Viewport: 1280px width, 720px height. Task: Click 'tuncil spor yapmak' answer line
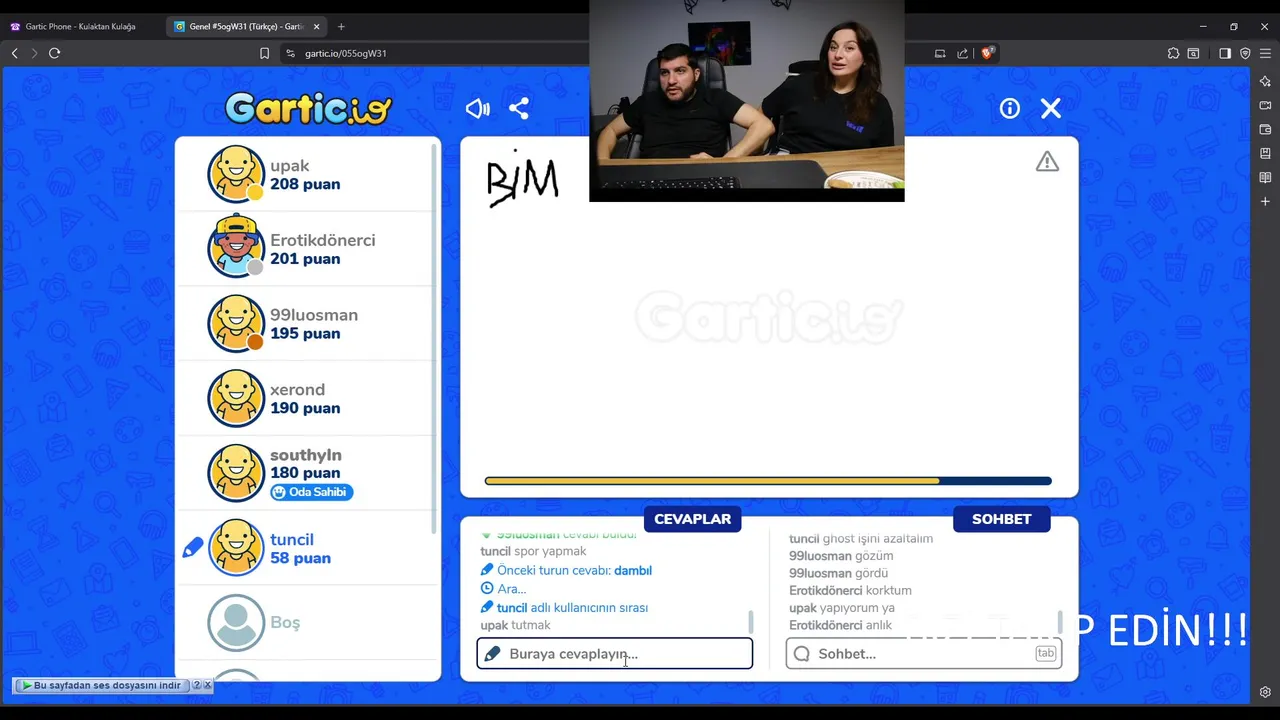(533, 551)
